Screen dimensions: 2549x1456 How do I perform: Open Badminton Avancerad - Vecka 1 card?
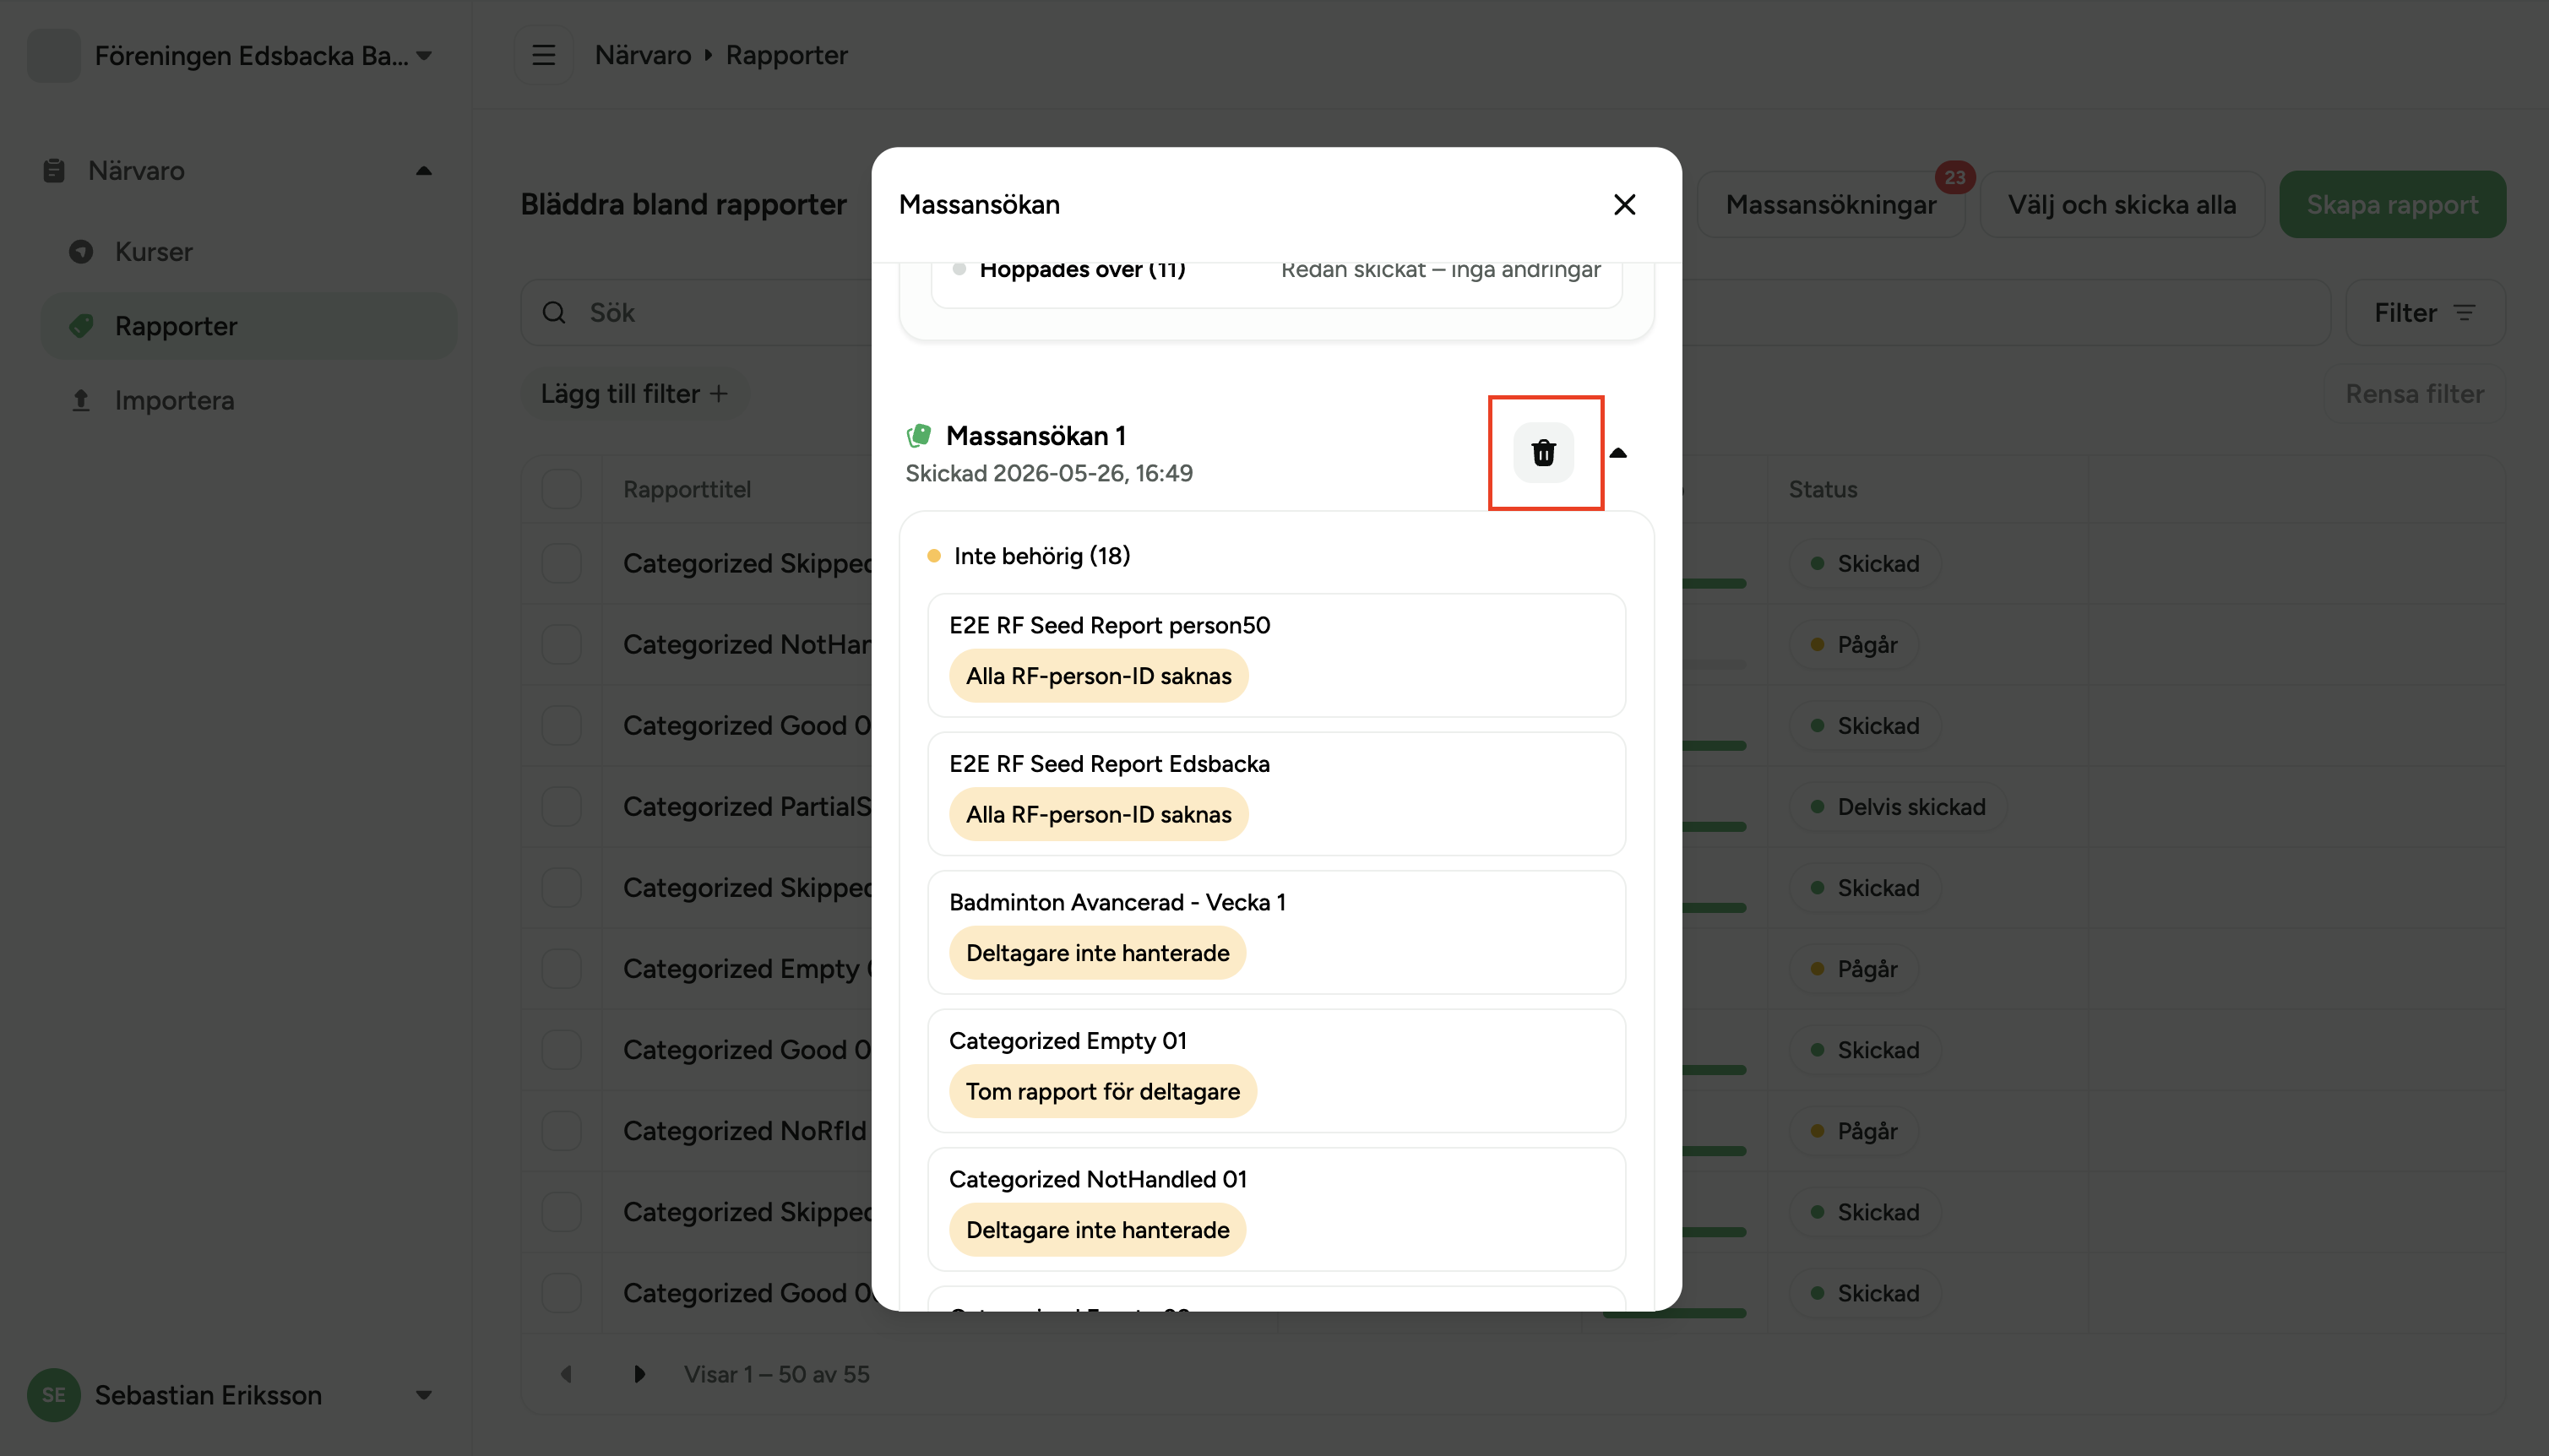[1276, 932]
